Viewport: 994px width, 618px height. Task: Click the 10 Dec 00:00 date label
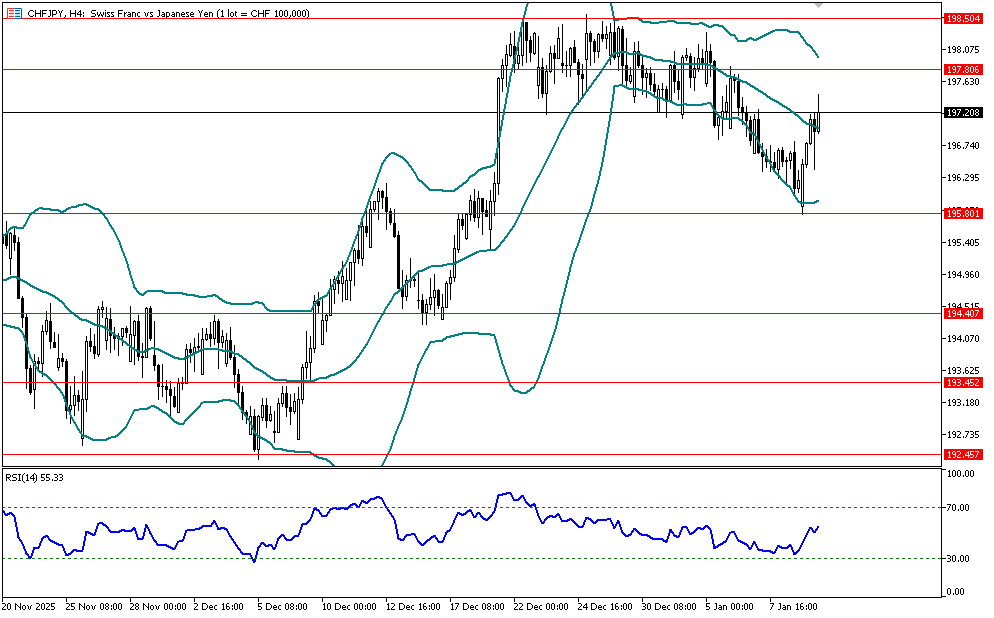(349, 606)
